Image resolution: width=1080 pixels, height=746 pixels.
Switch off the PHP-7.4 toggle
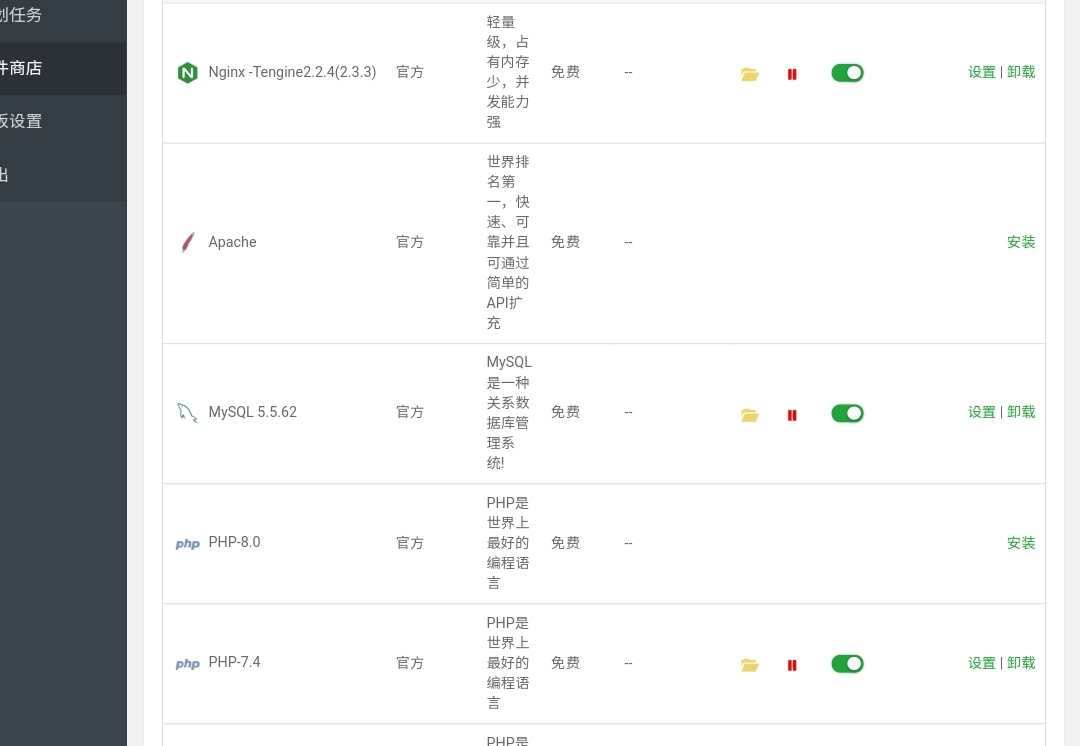(847, 663)
